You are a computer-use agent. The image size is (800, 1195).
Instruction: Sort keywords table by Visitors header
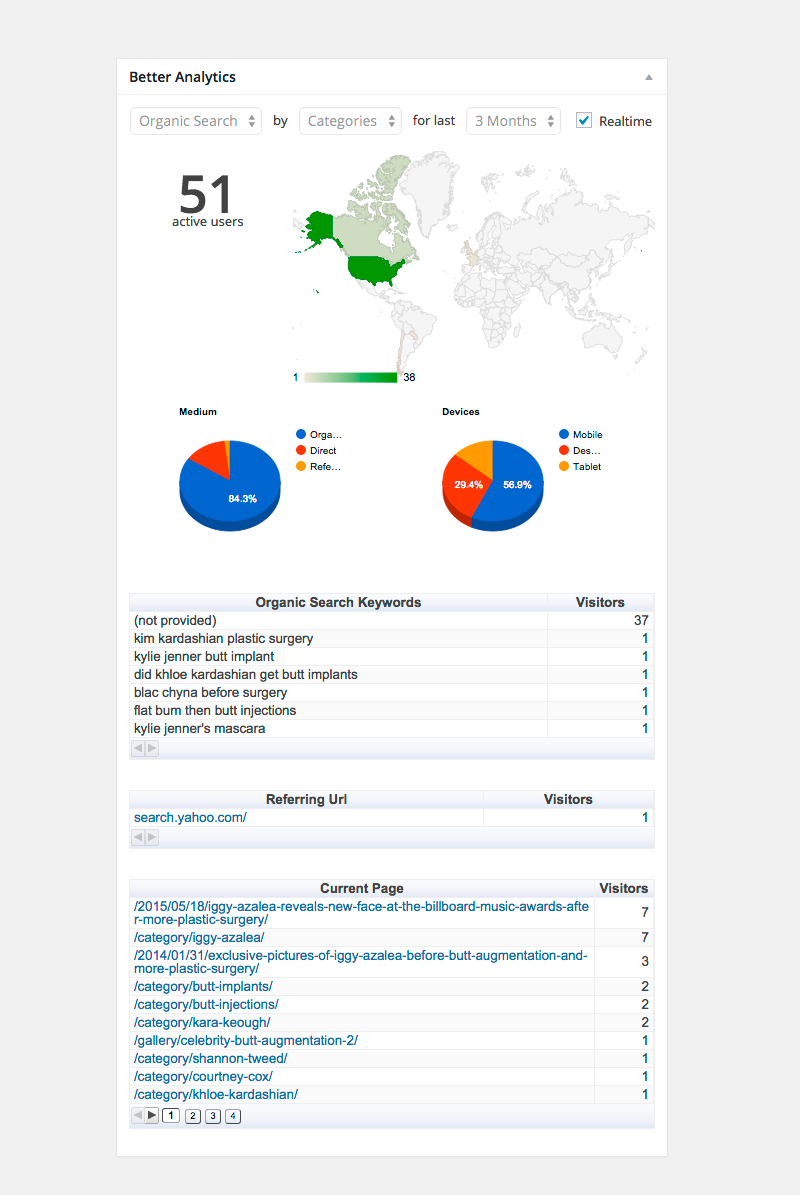coord(600,602)
